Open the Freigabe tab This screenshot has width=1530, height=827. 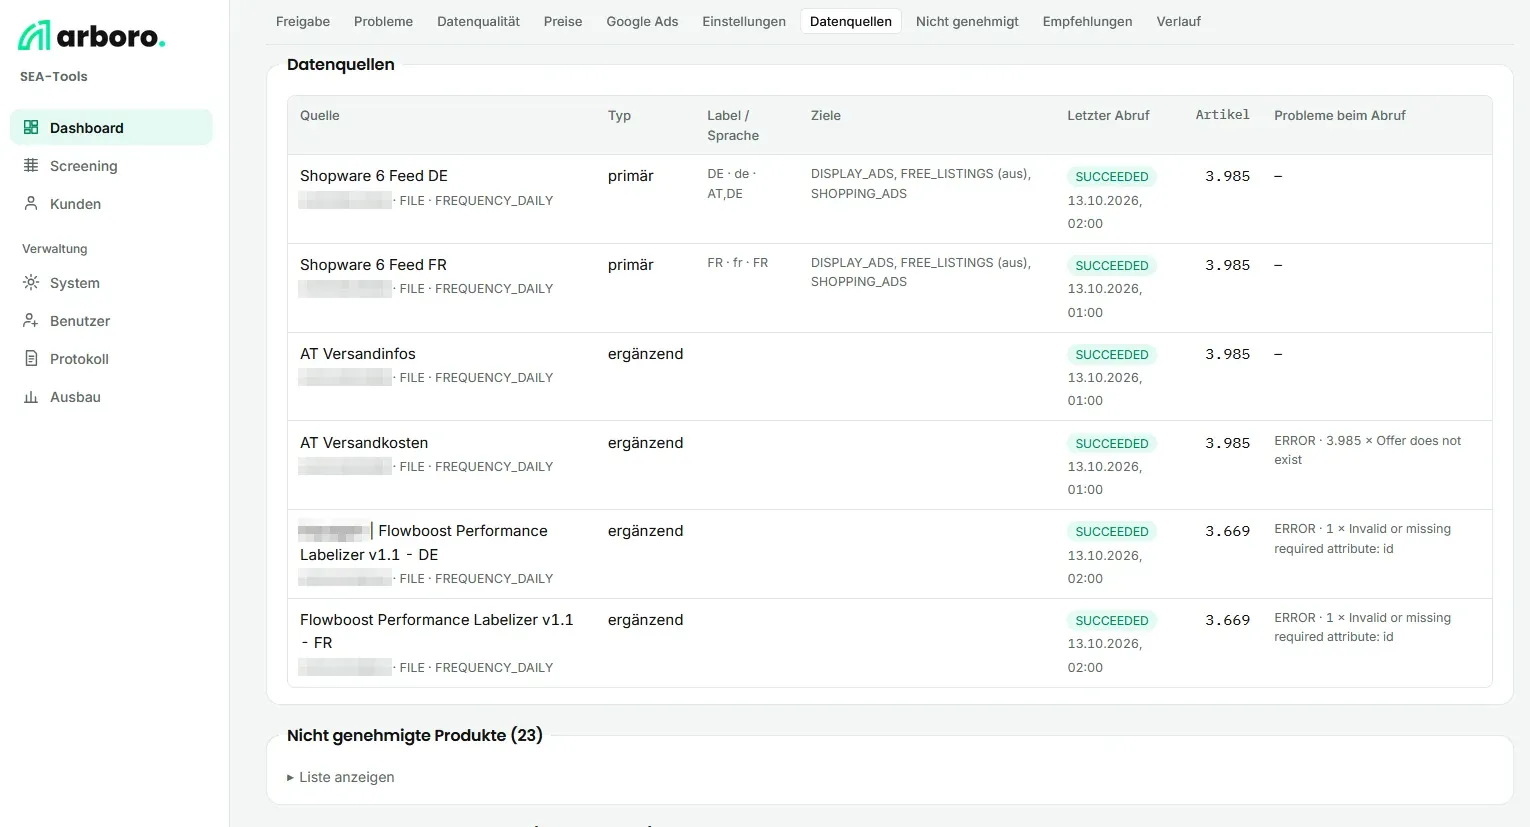[x=303, y=21]
